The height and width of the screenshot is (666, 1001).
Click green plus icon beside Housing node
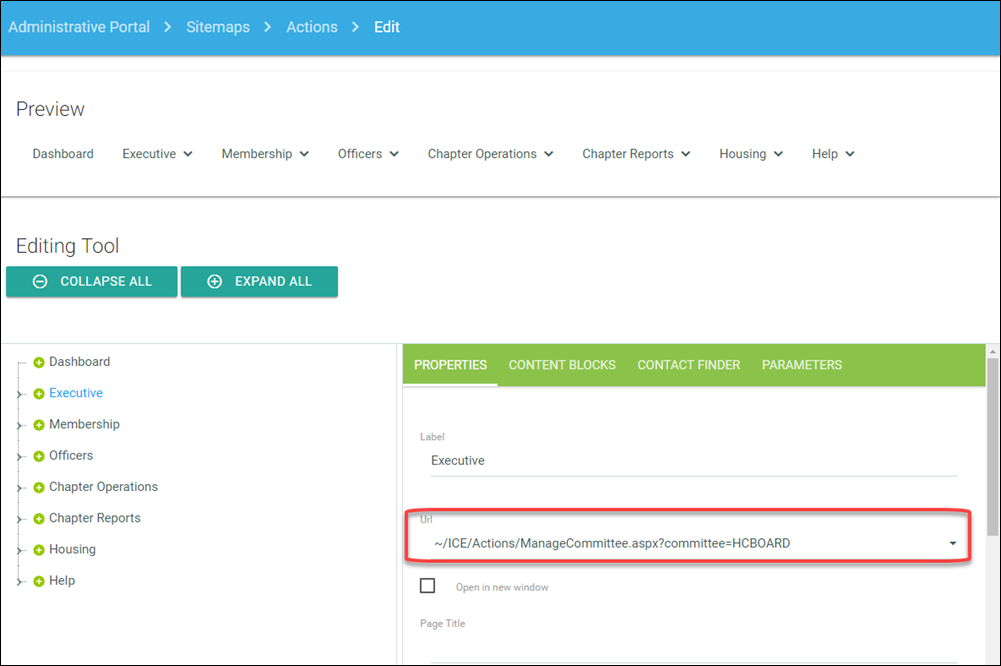coord(39,550)
